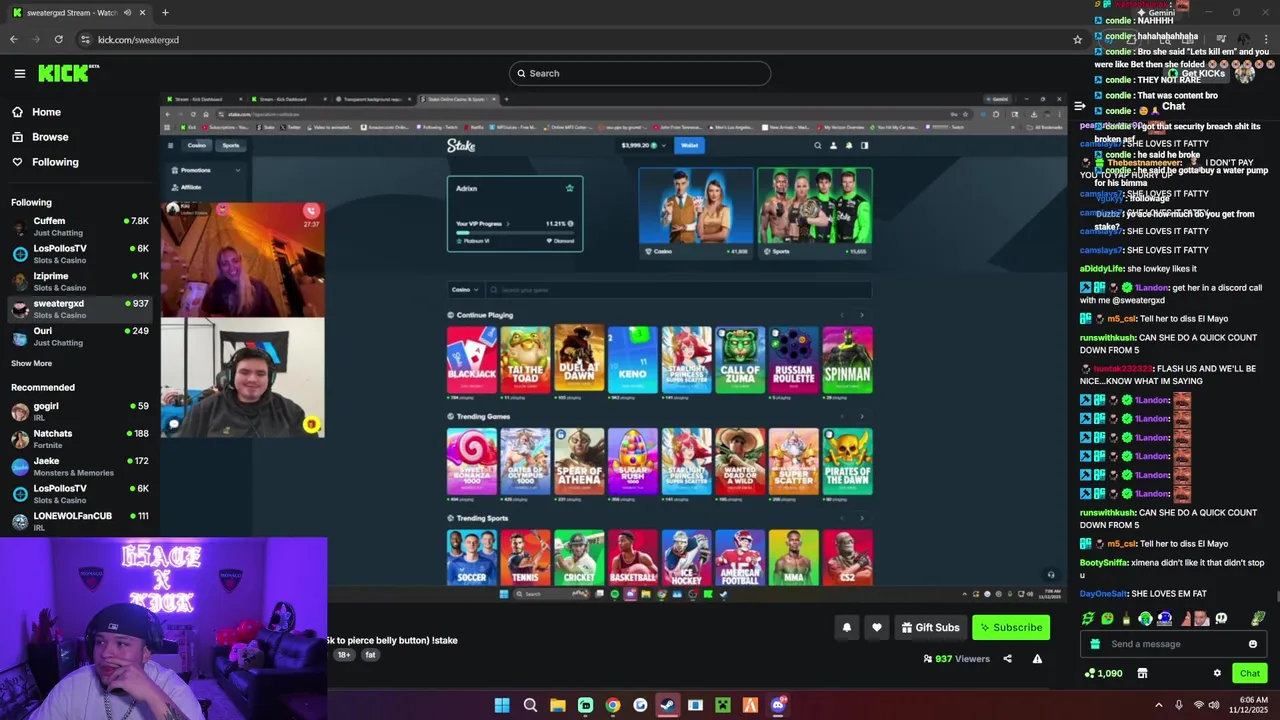The height and width of the screenshot is (720, 1280).
Task: Open File Explorer from the taskbar
Action: 558,705
